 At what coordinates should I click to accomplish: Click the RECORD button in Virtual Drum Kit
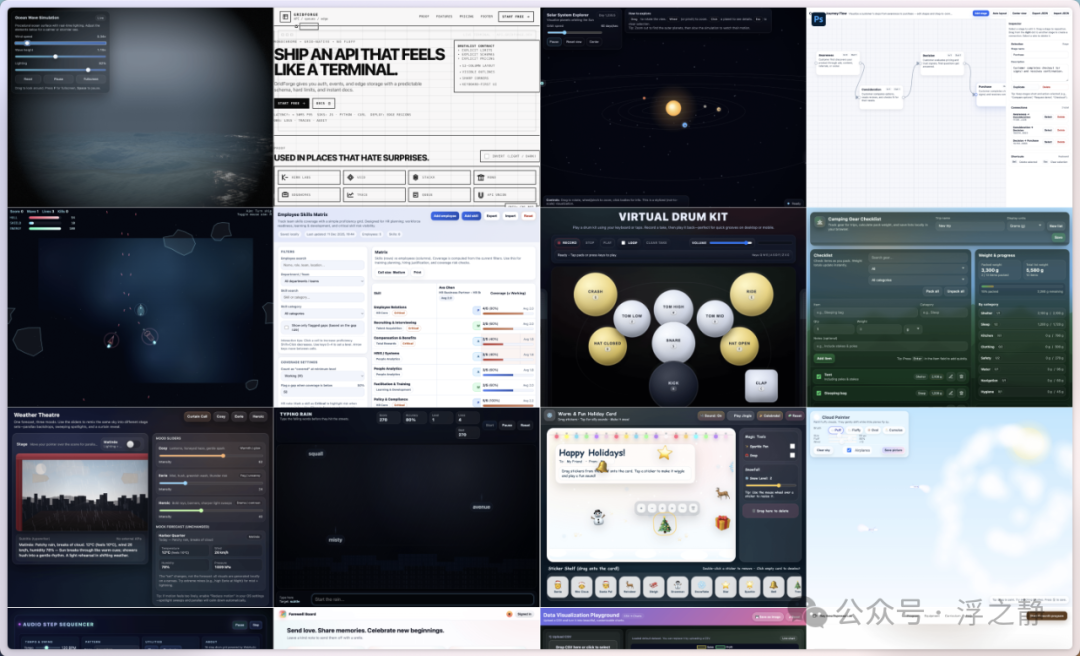pyautogui.click(x=568, y=243)
